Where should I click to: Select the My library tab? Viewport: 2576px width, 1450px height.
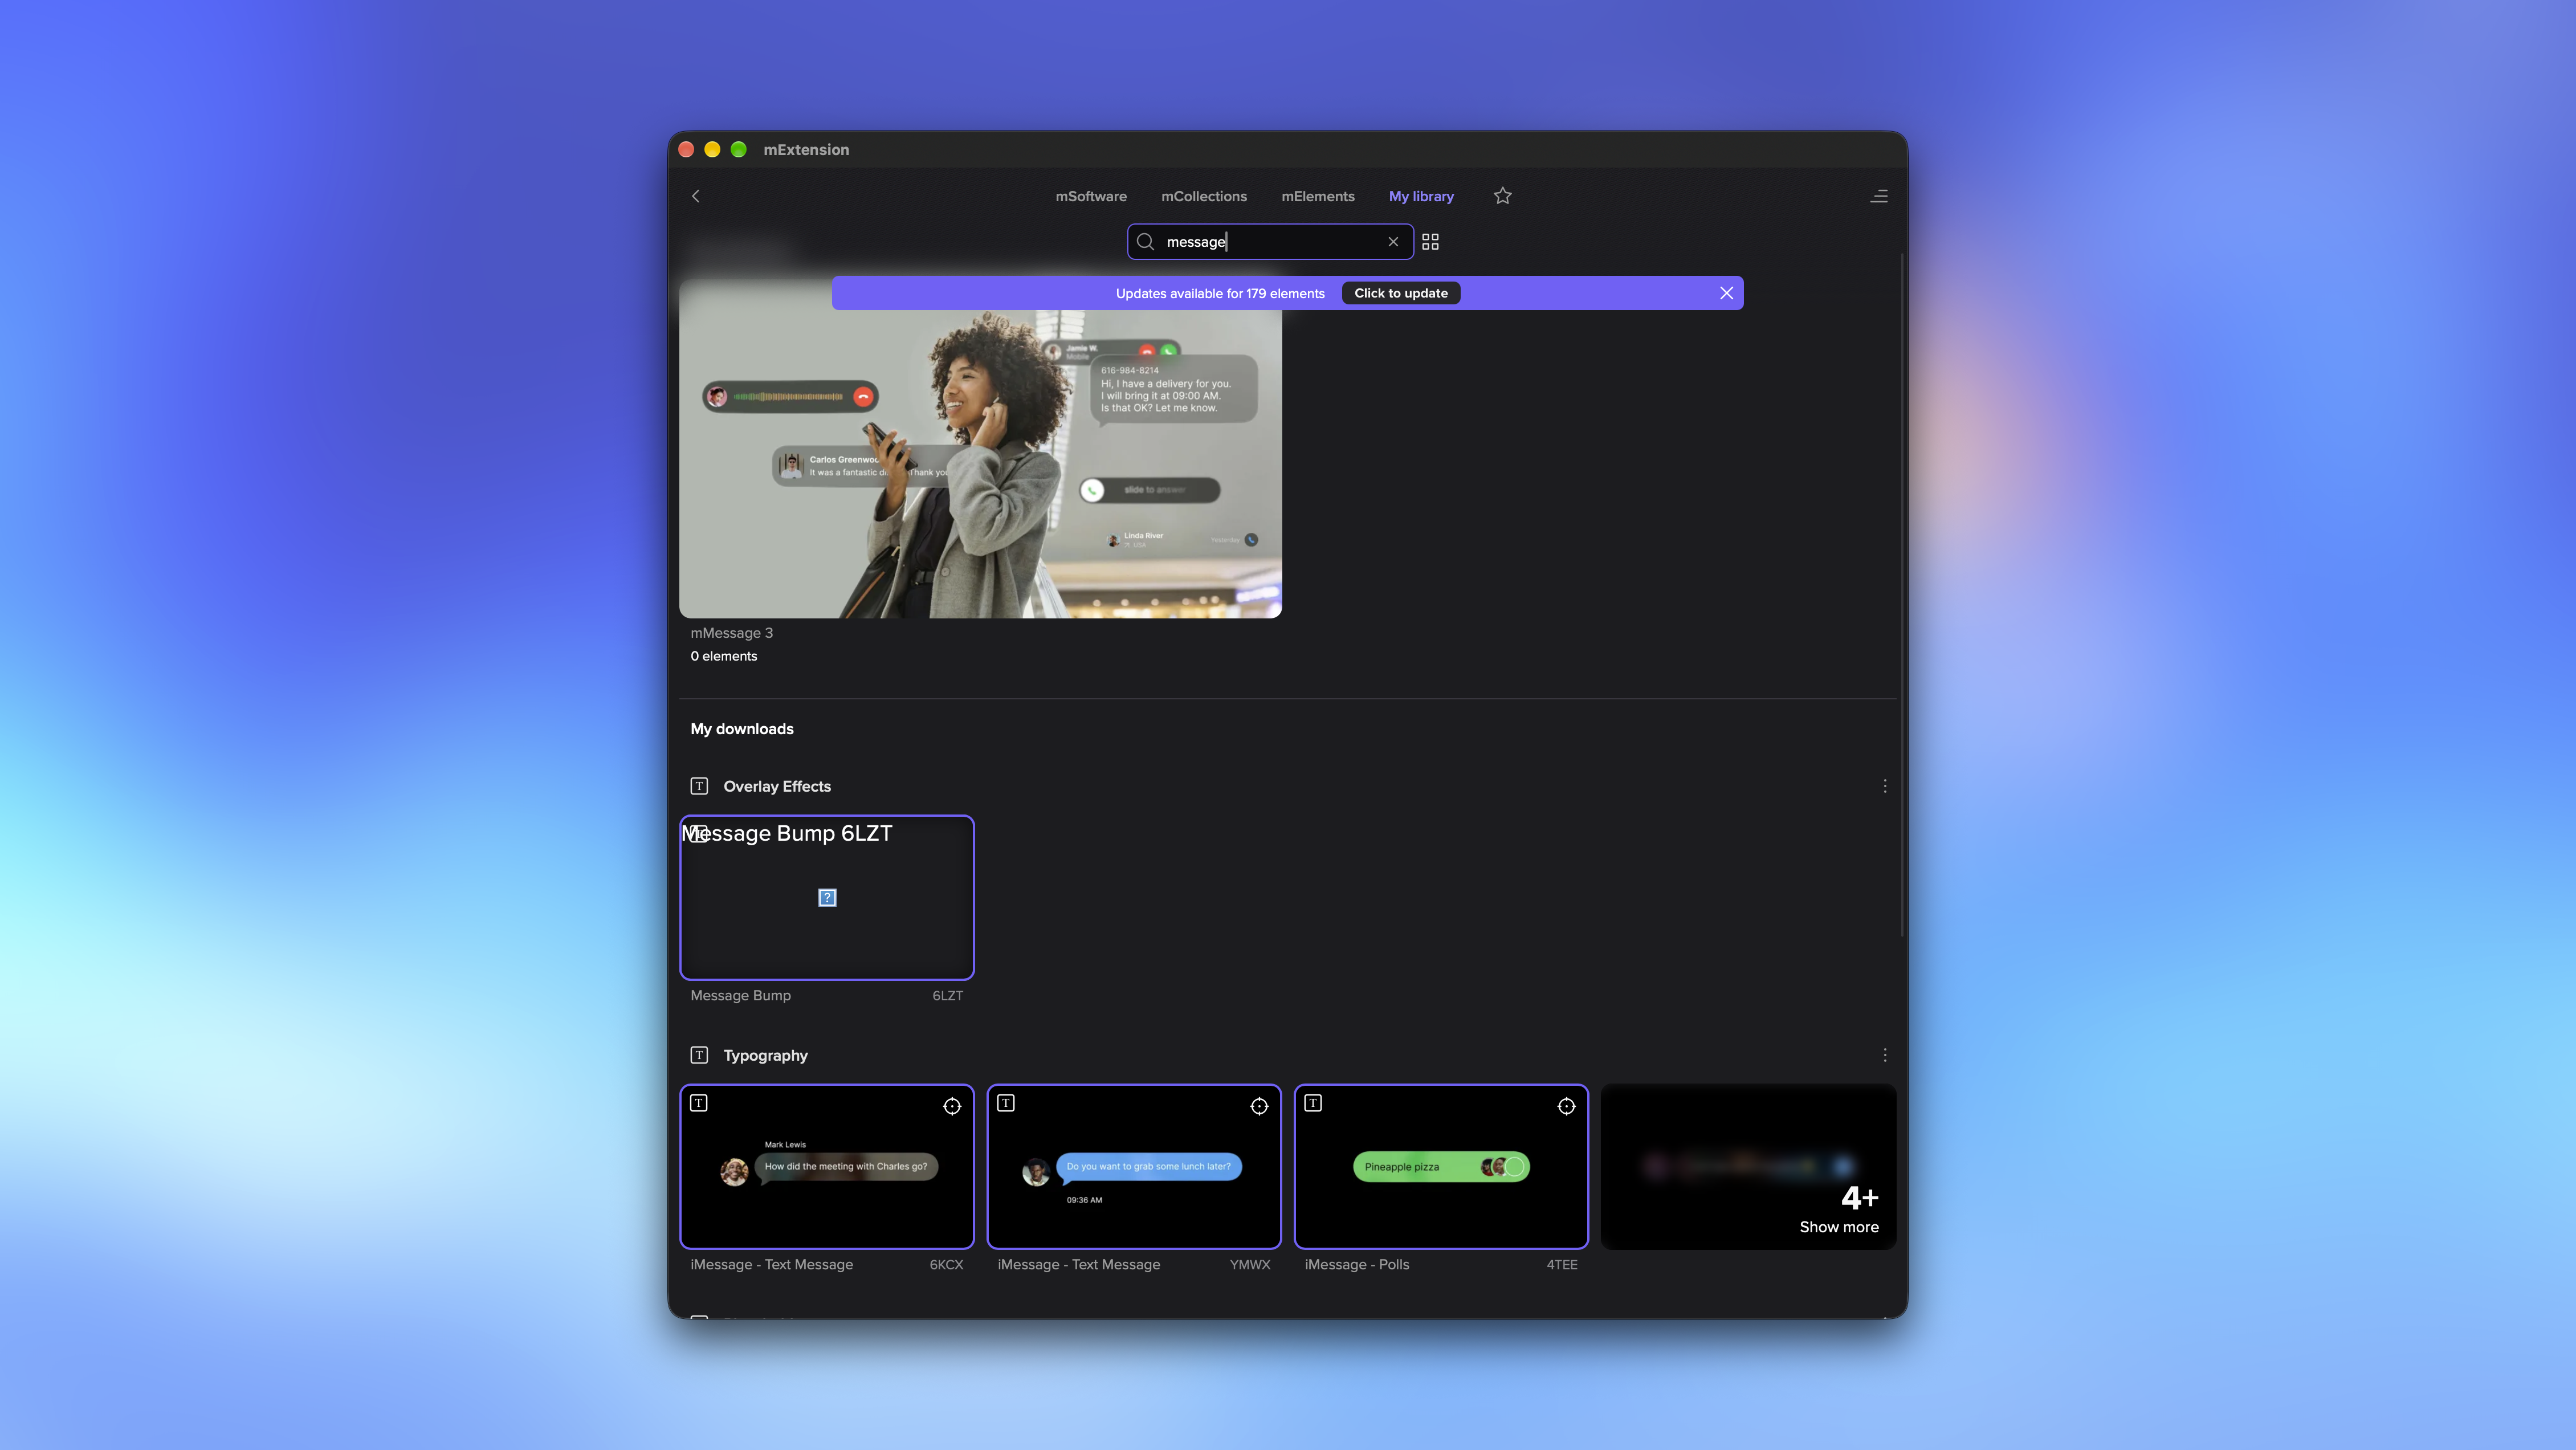click(x=1421, y=197)
